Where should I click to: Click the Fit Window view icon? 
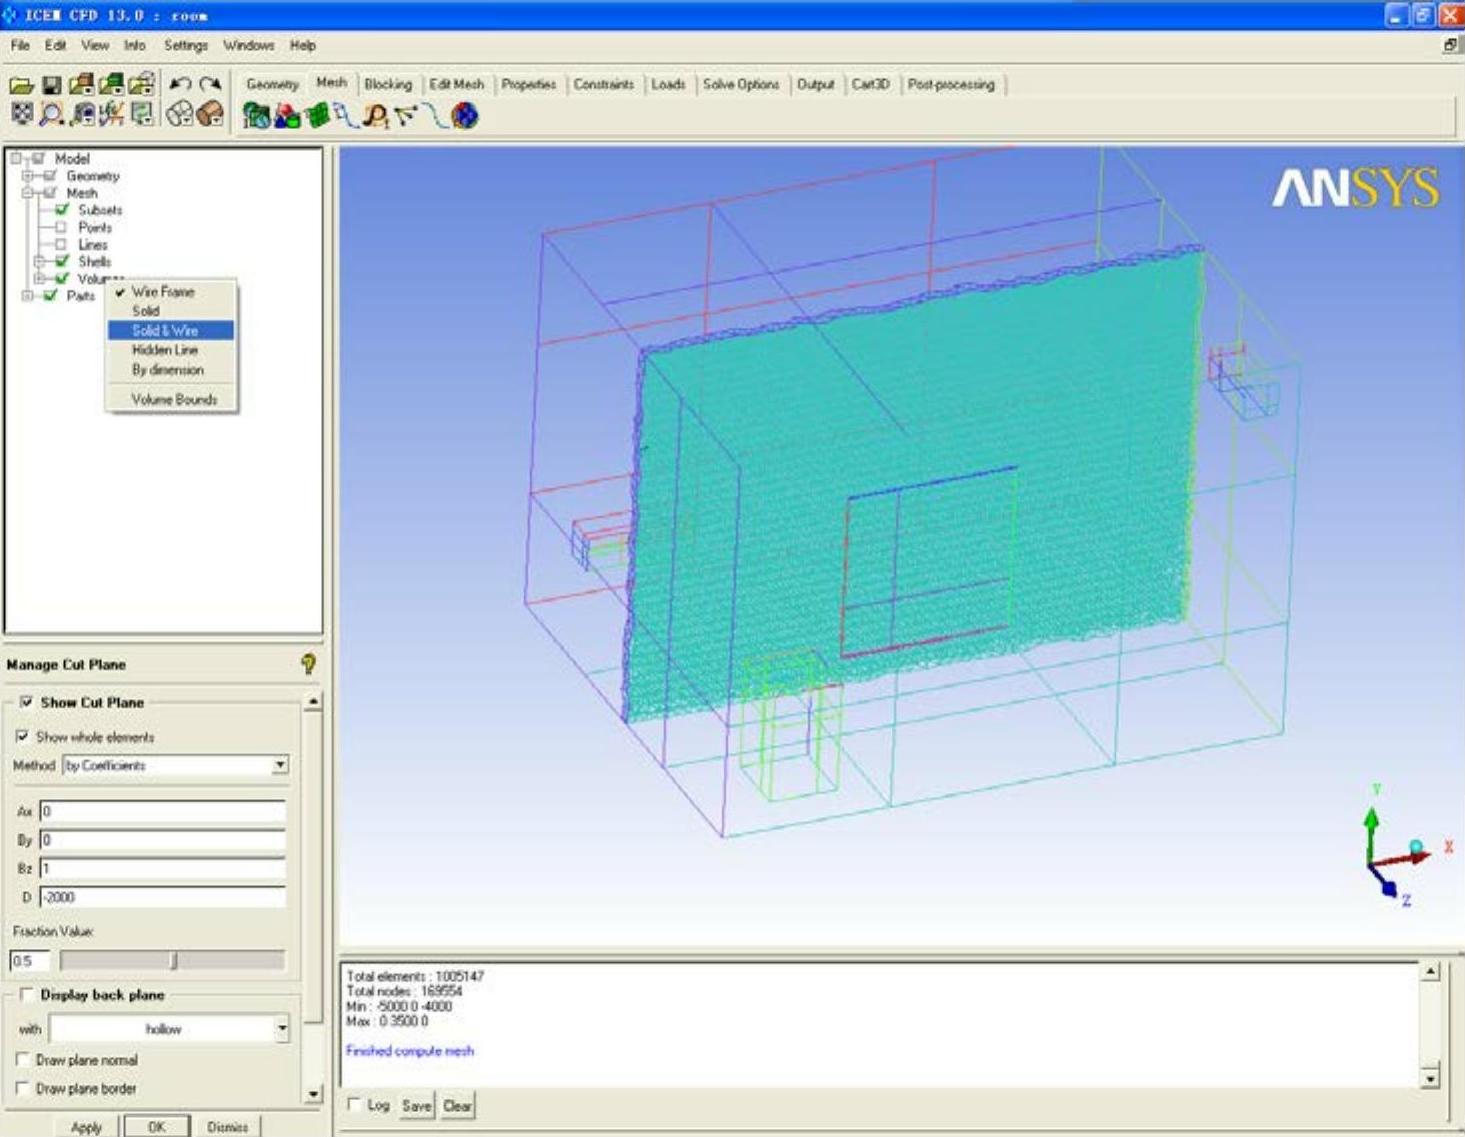(21, 115)
